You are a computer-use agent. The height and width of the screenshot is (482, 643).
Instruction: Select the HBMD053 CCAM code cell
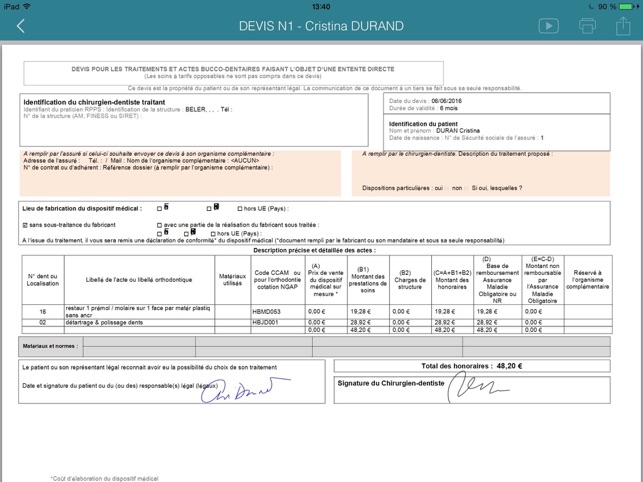click(x=278, y=312)
